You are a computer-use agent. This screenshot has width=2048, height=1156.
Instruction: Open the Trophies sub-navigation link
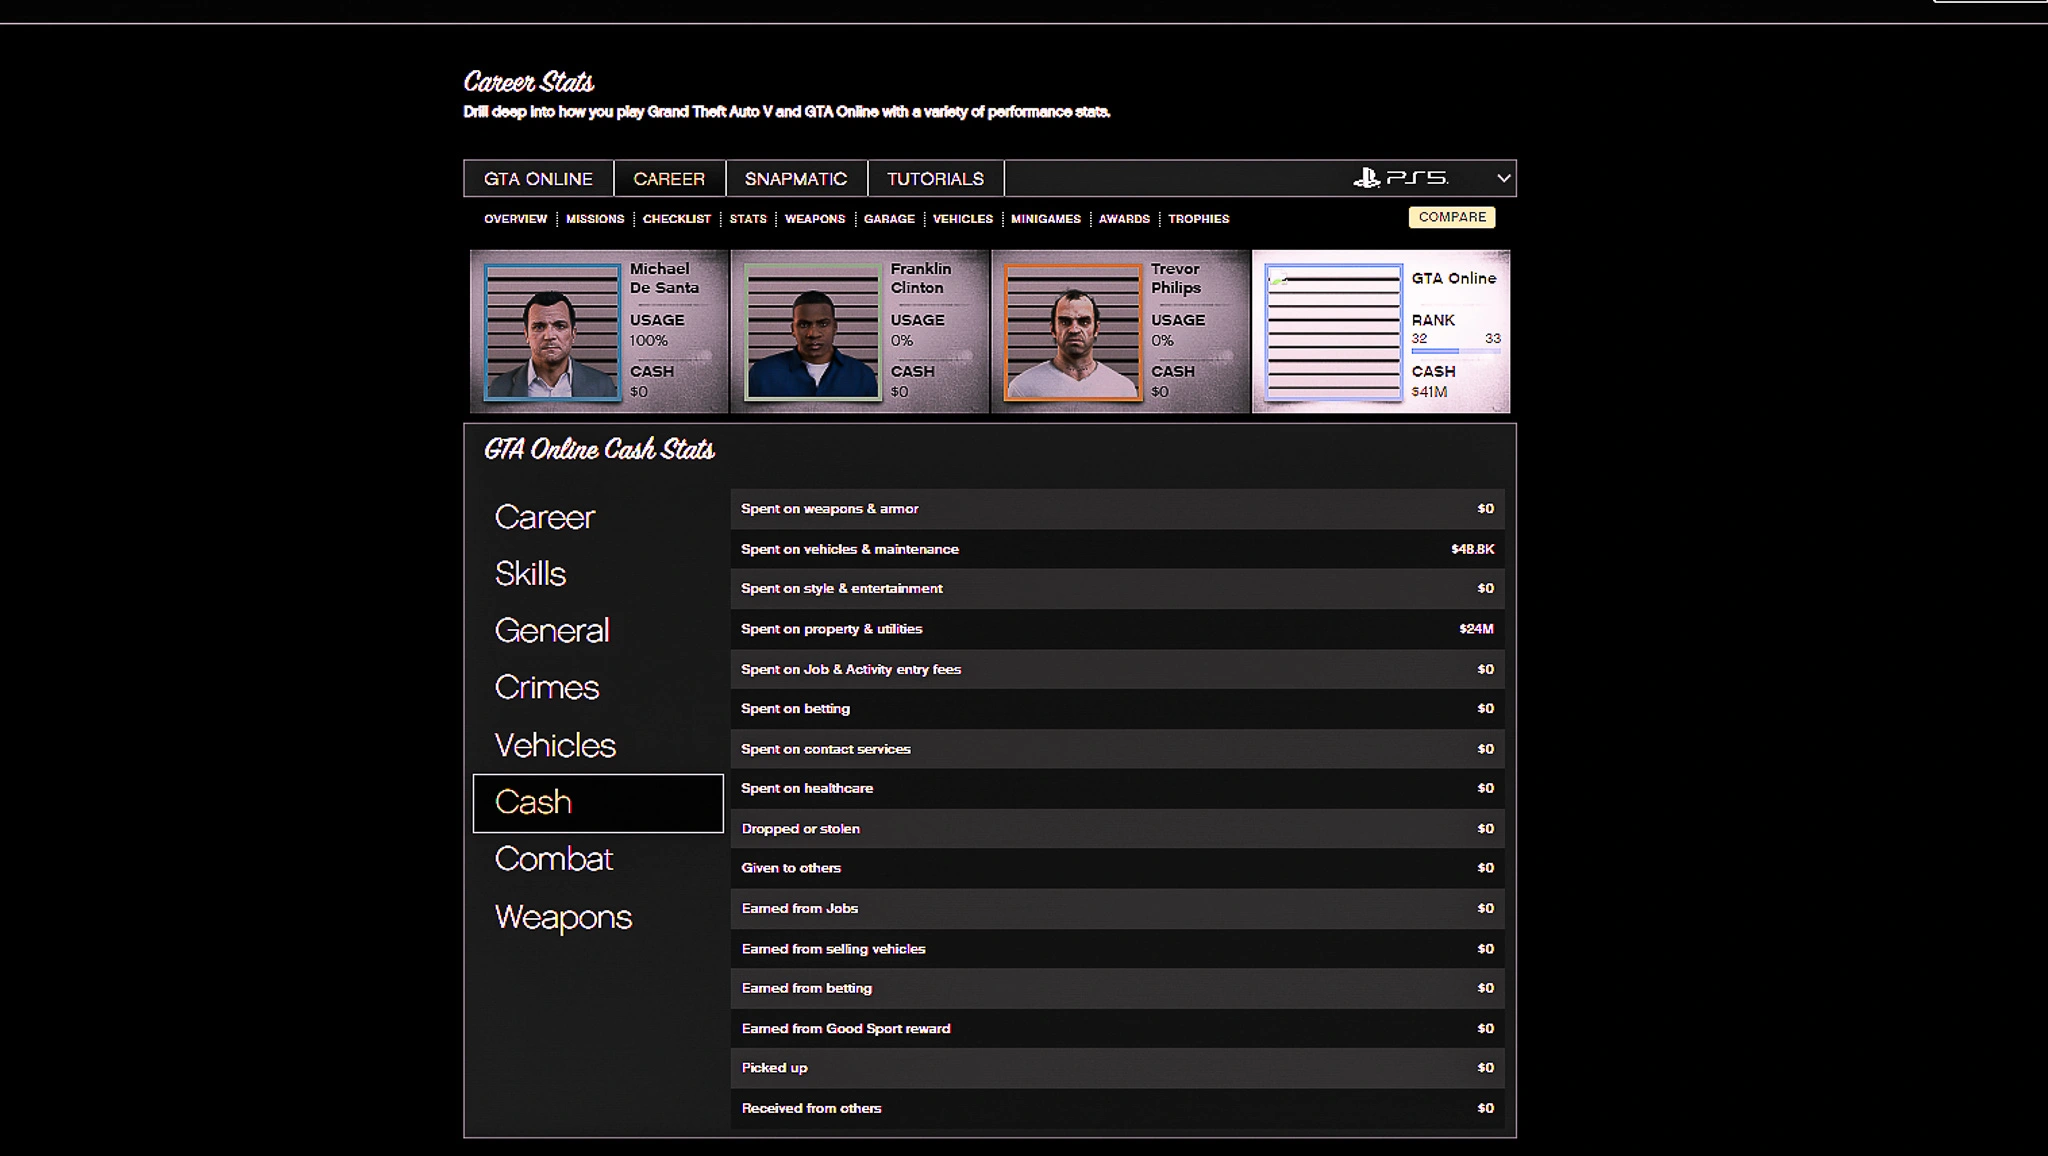click(1198, 219)
